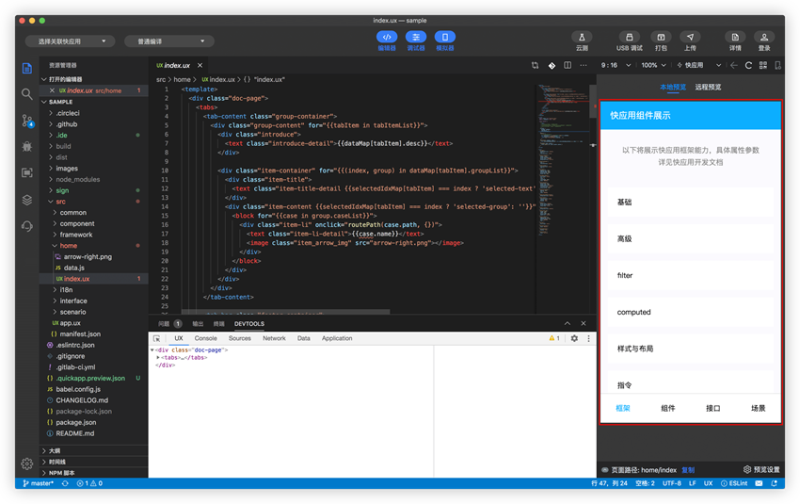Toggle the 调试器 debugger panel
The height and width of the screenshot is (504, 800).
coord(416,38)
